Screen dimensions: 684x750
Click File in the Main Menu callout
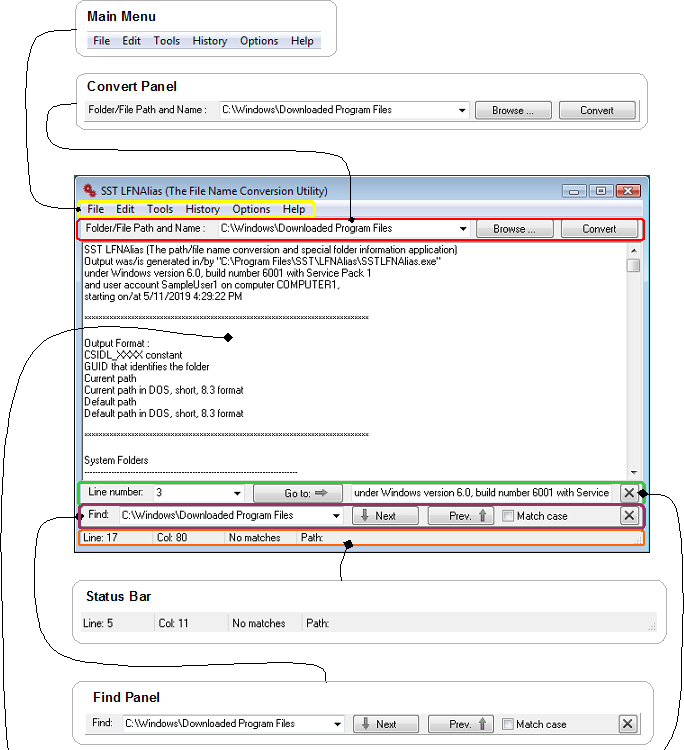[101, 41]
